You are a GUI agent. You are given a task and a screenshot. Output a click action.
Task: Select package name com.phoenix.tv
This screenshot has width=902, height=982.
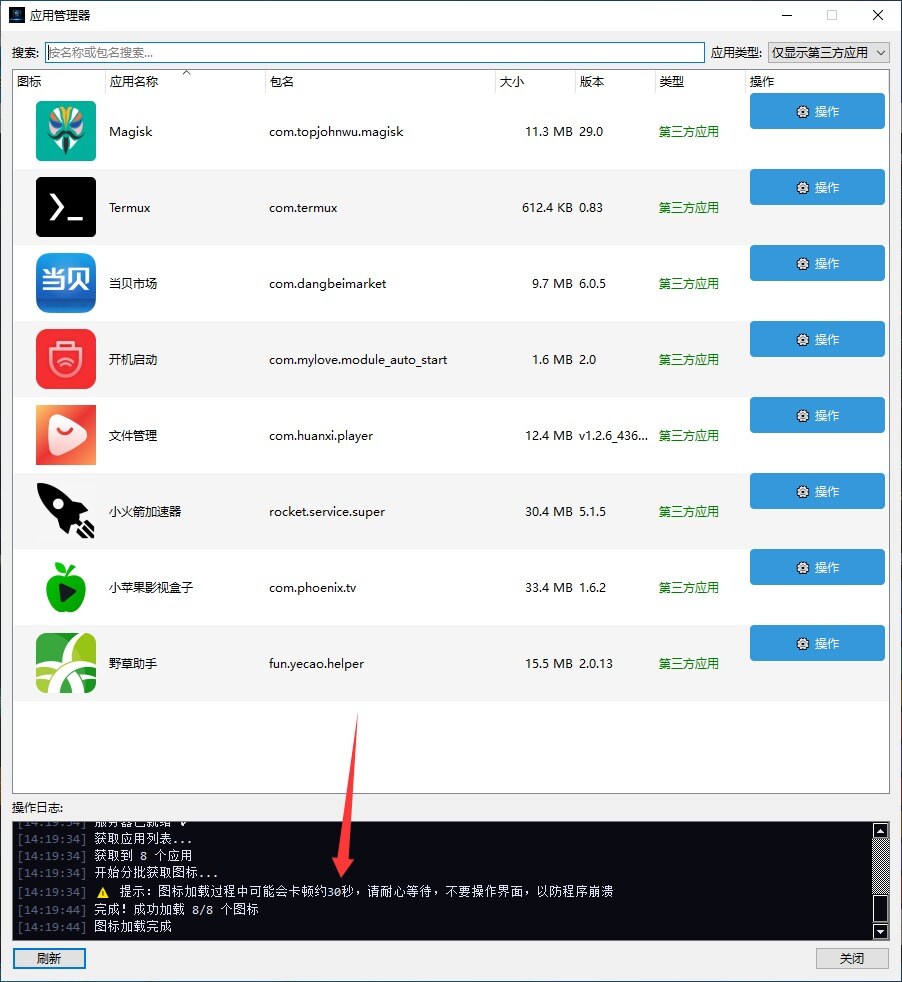(x=313, y=587)
